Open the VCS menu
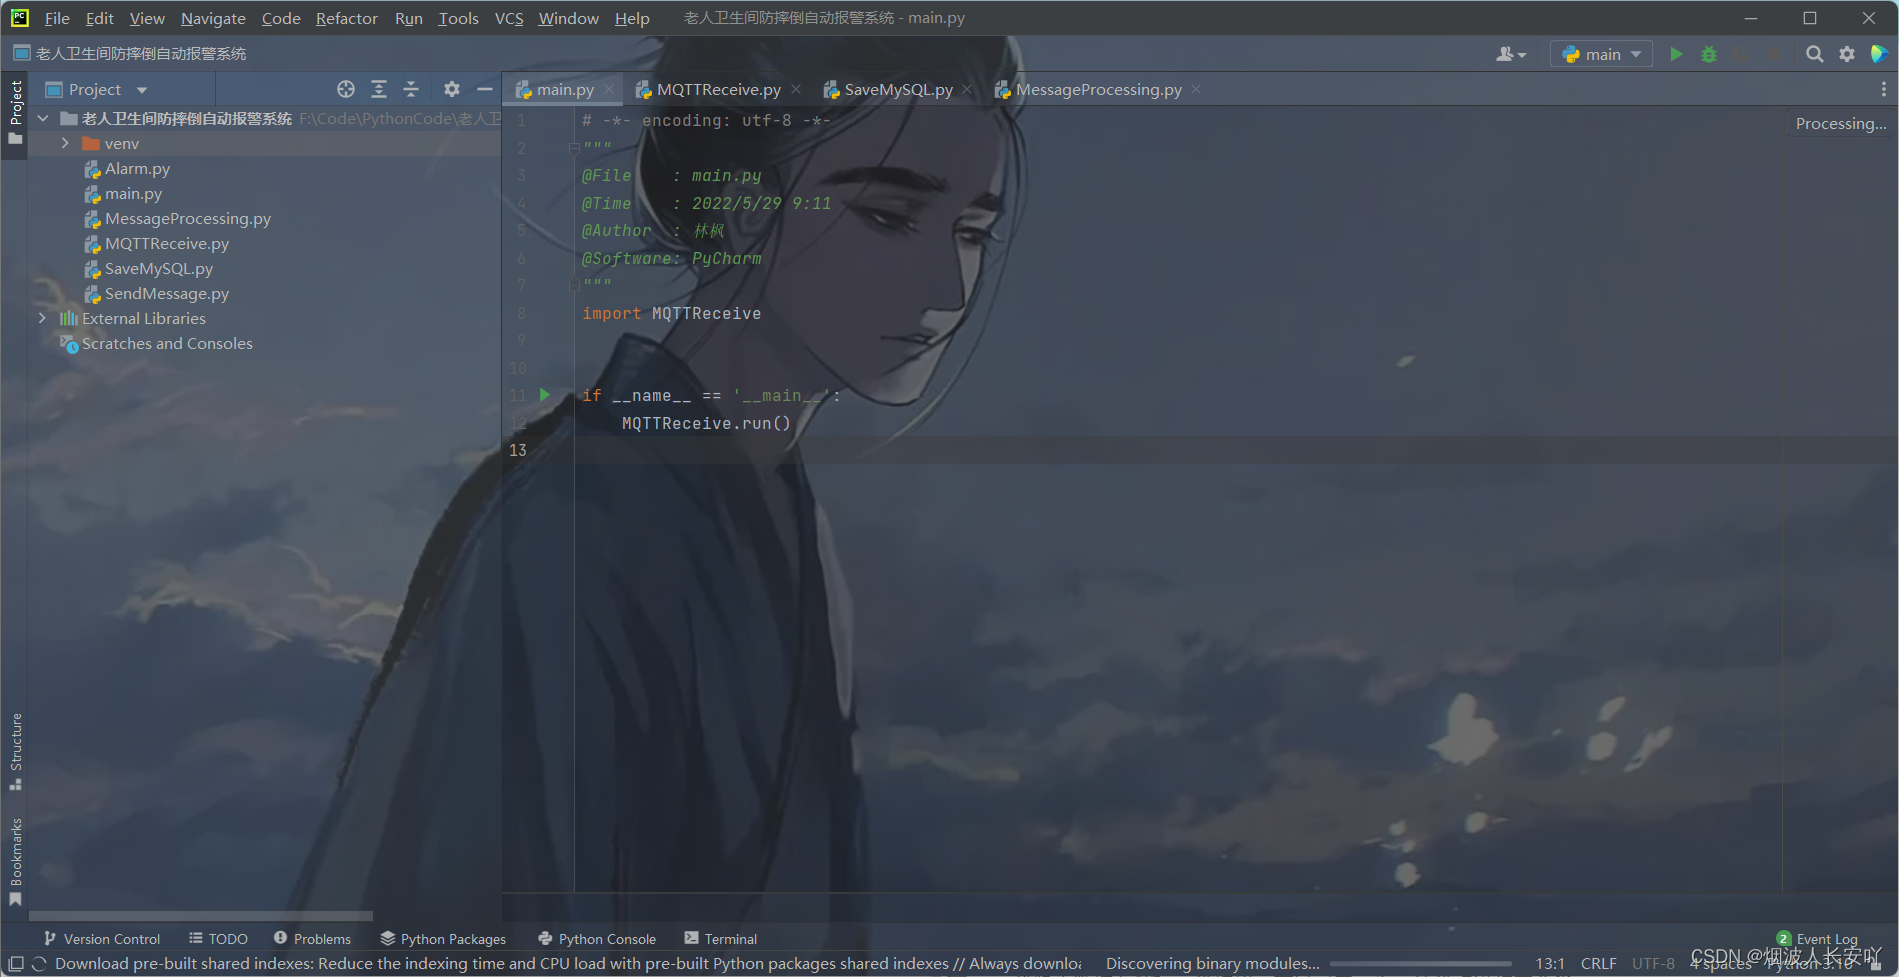Viewport: 1899px width, 977px height. click(x=509, y=18)
